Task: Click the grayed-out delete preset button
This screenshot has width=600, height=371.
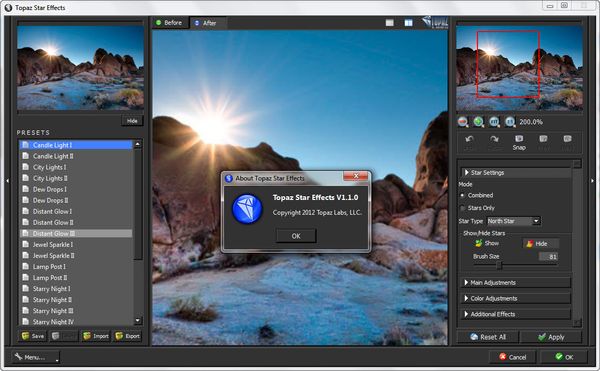Action: 64,336
